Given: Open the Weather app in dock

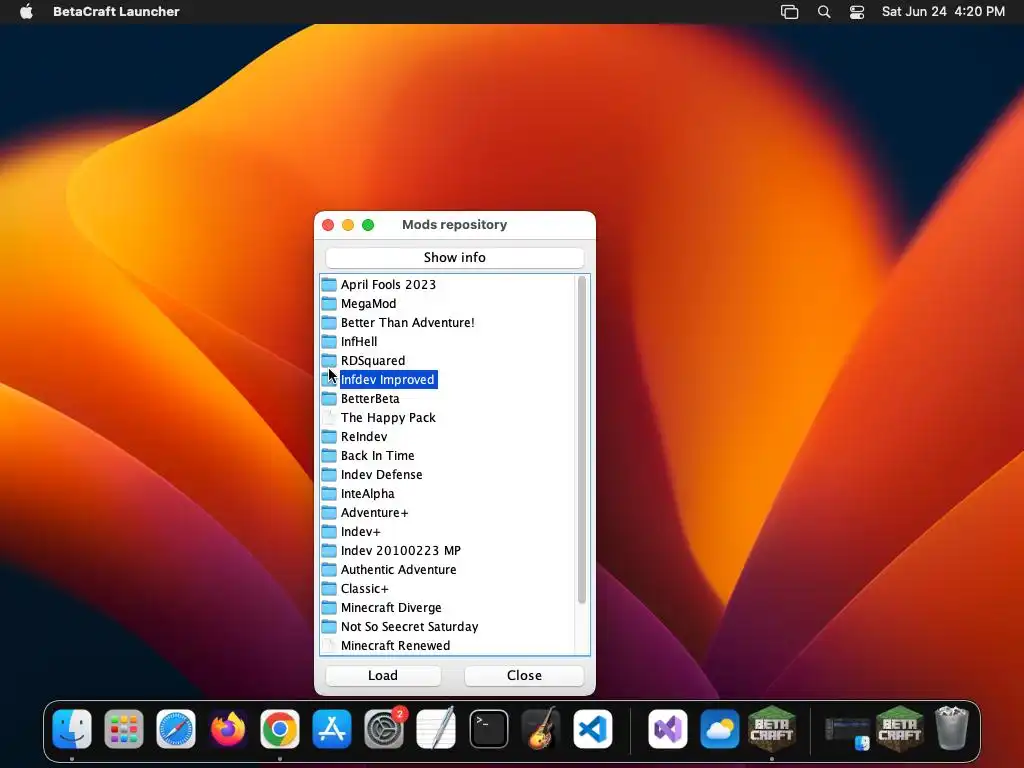Looking at the screenshot, I should tap(720, 729).
